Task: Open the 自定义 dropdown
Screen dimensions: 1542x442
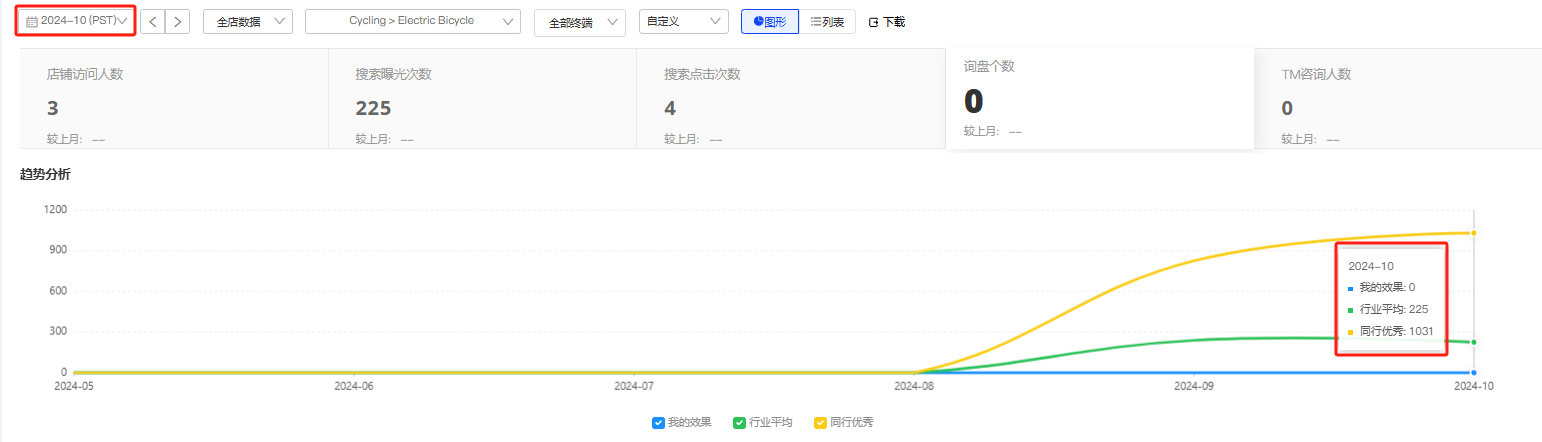Action: point(683,21)
